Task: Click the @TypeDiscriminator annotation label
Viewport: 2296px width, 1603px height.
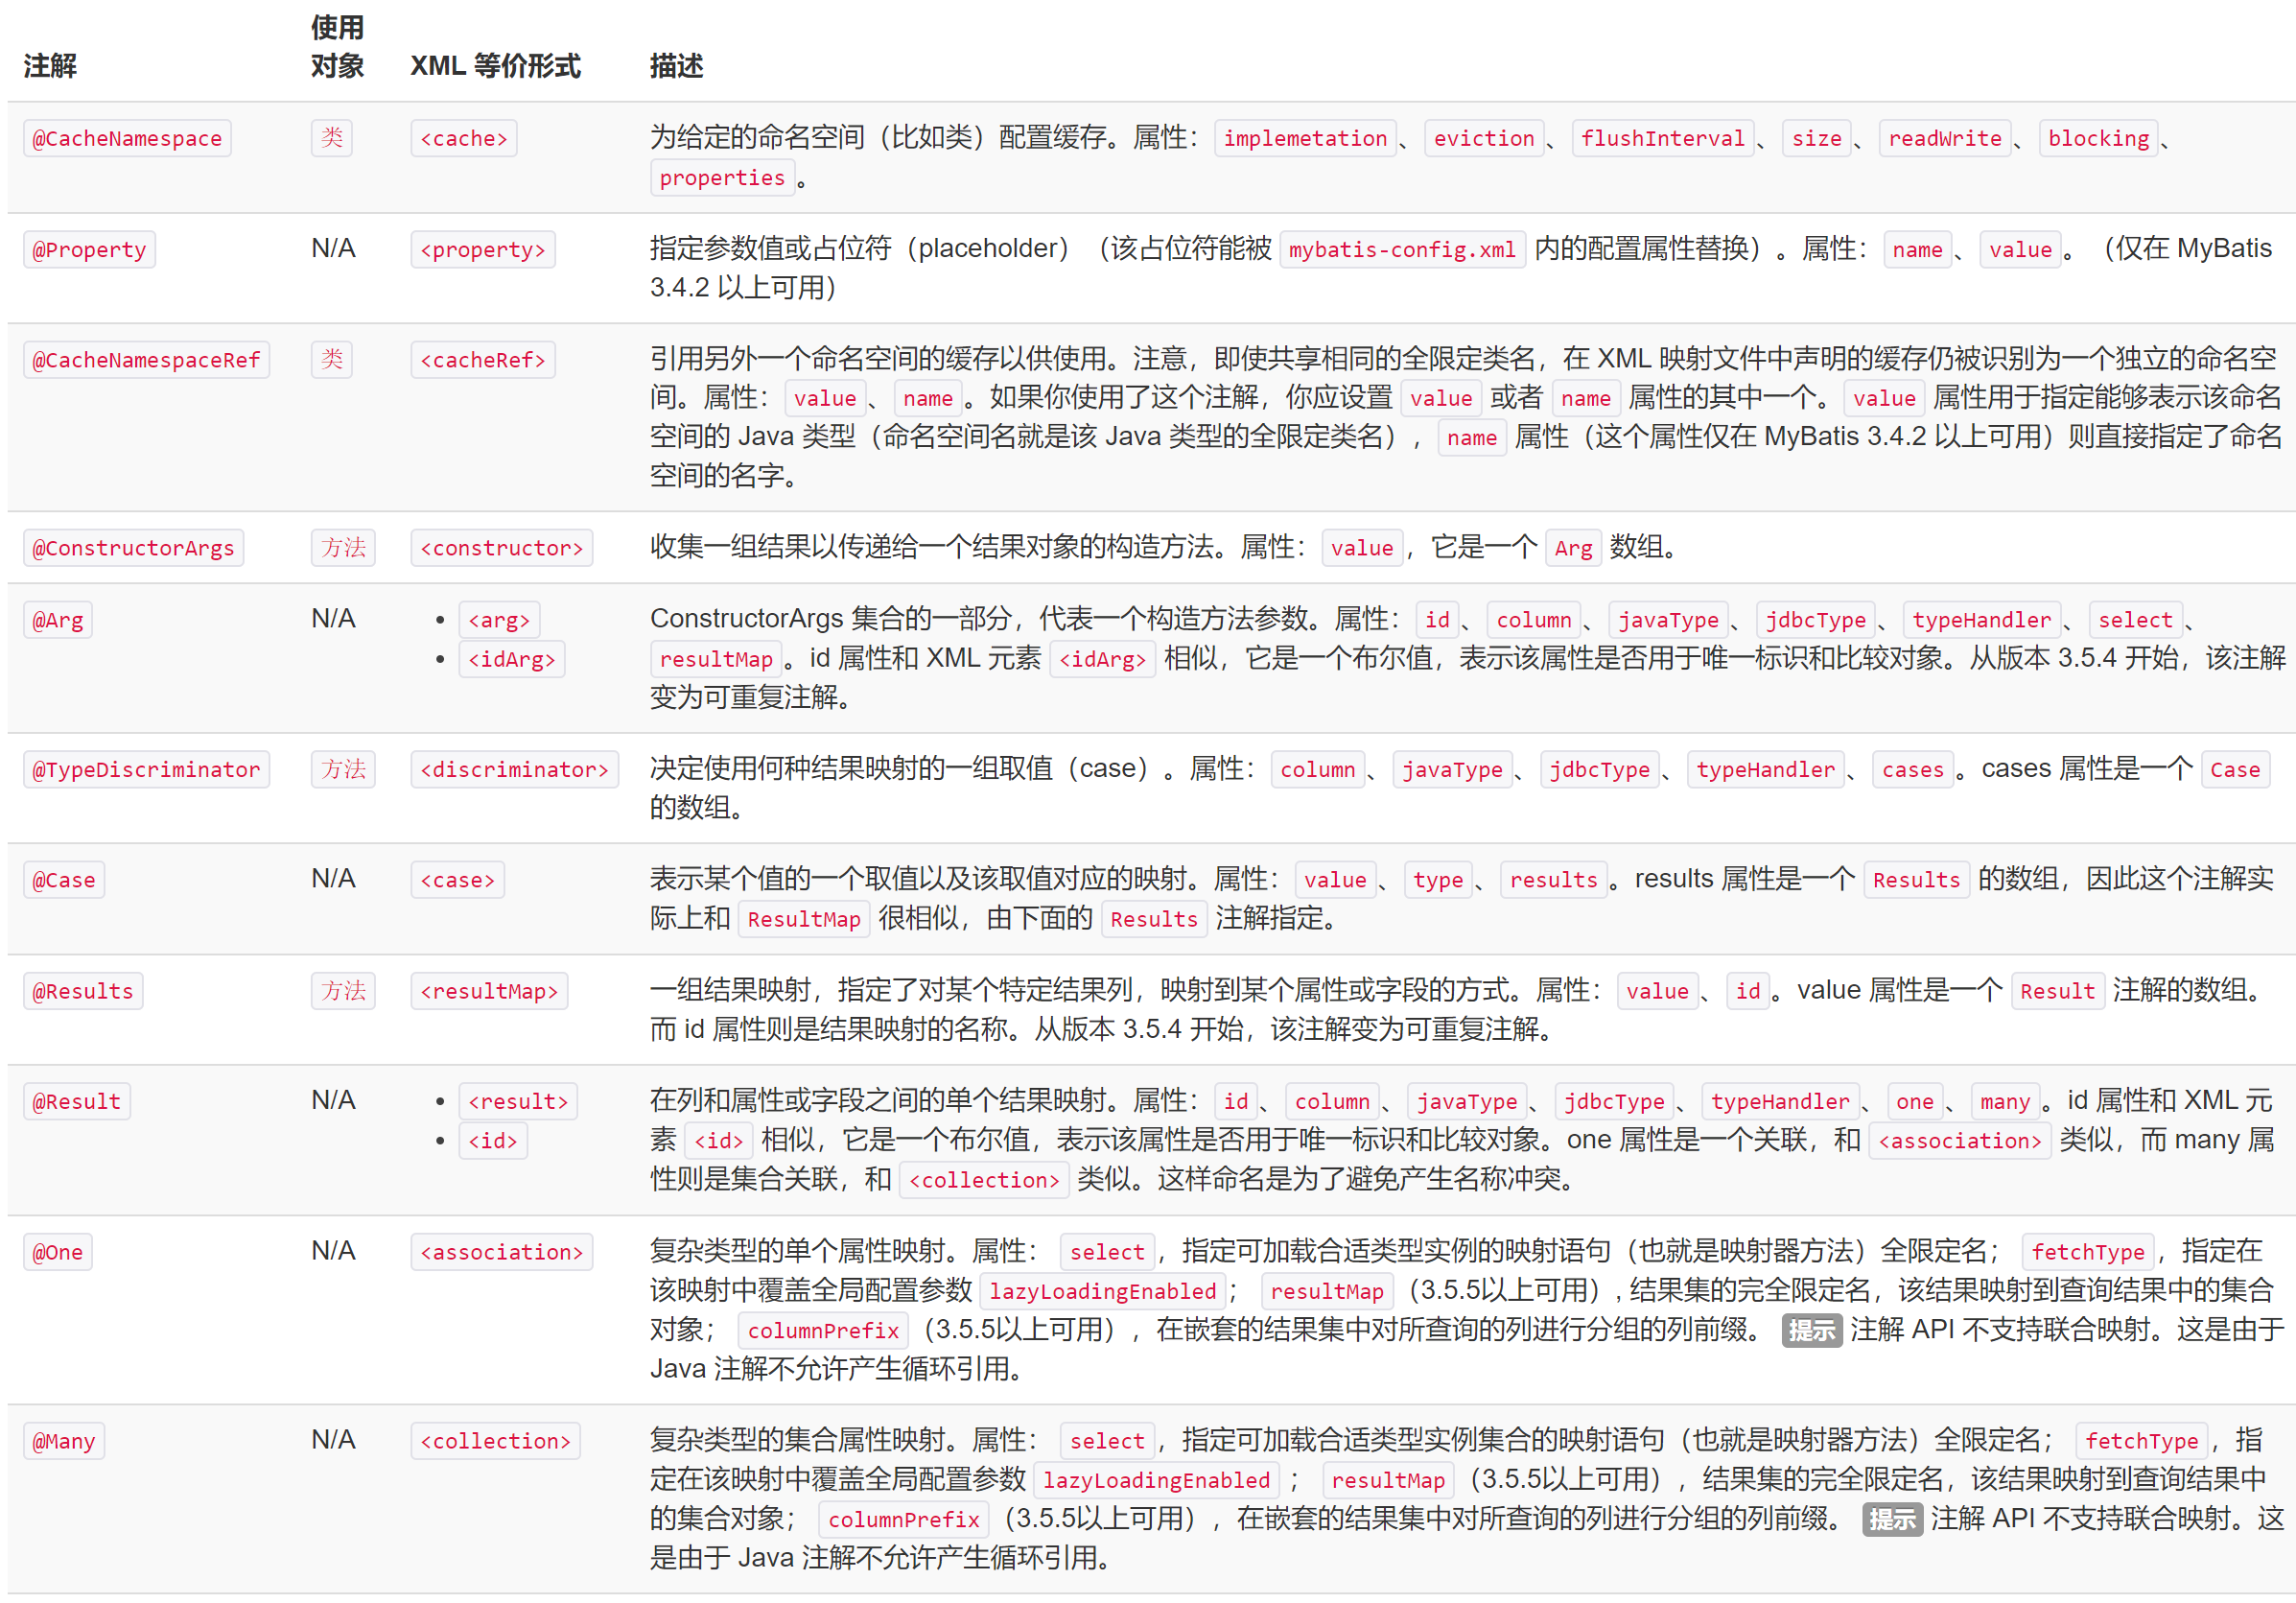Action: (x=146, y=769)
